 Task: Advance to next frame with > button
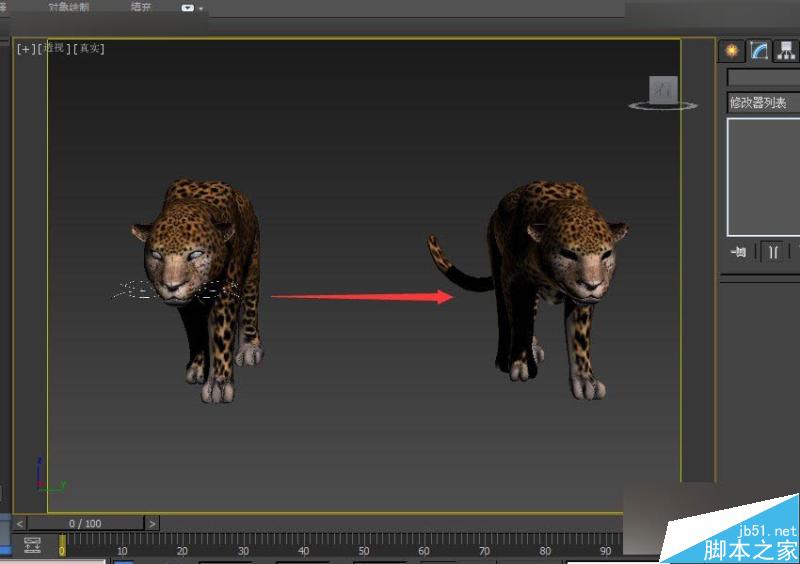coord(152,523)
